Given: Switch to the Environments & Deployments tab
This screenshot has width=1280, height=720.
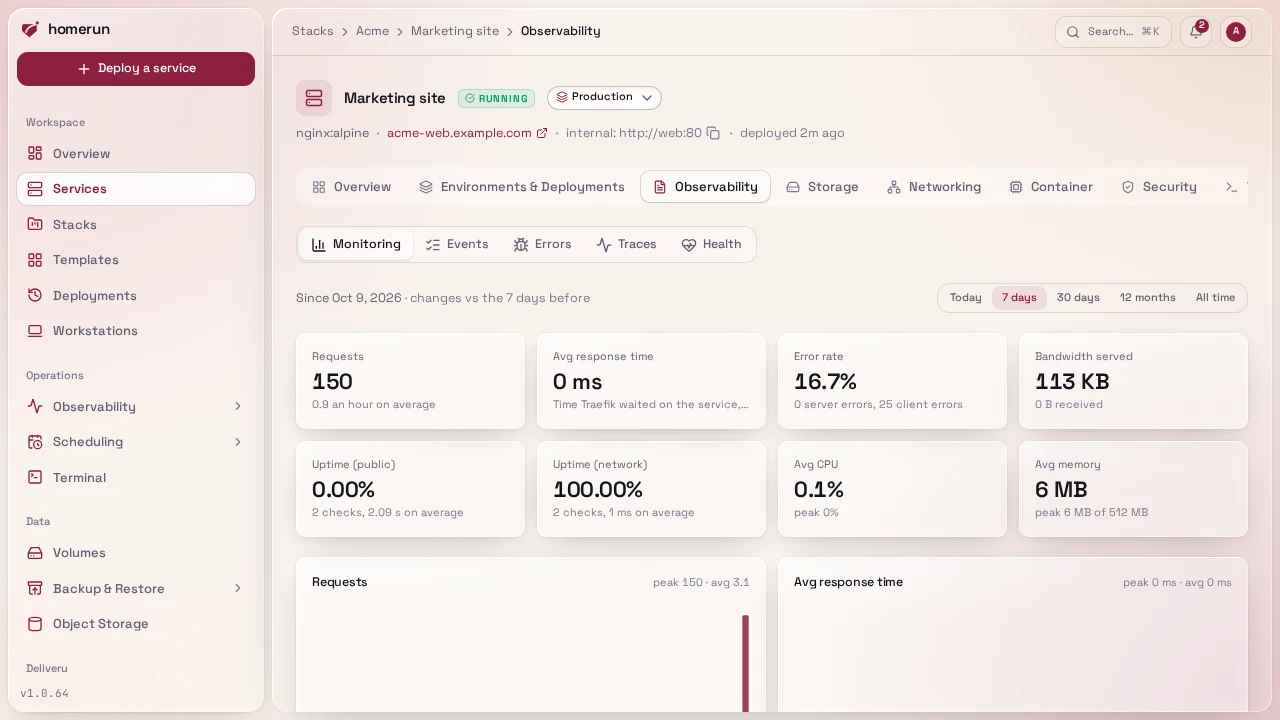Looking at the screenshot, I should point(521,187).
